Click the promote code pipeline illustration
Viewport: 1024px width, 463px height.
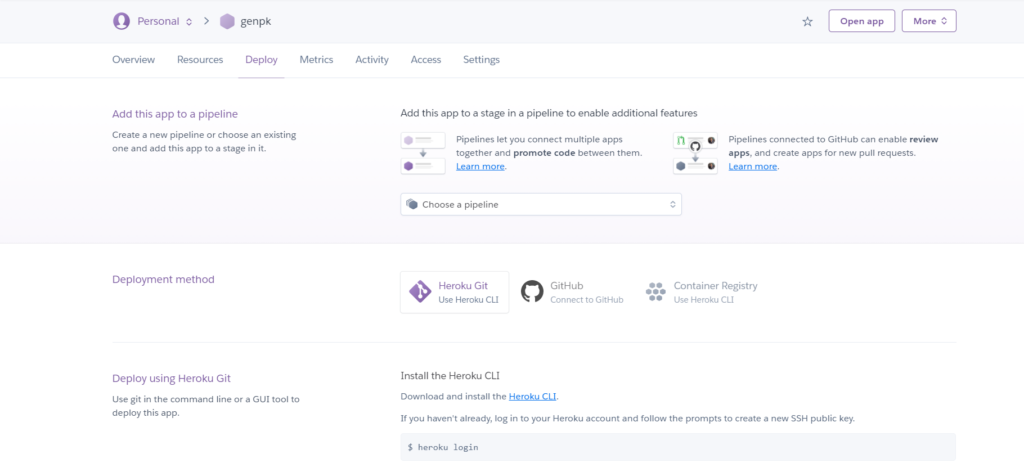click(423, 153)
